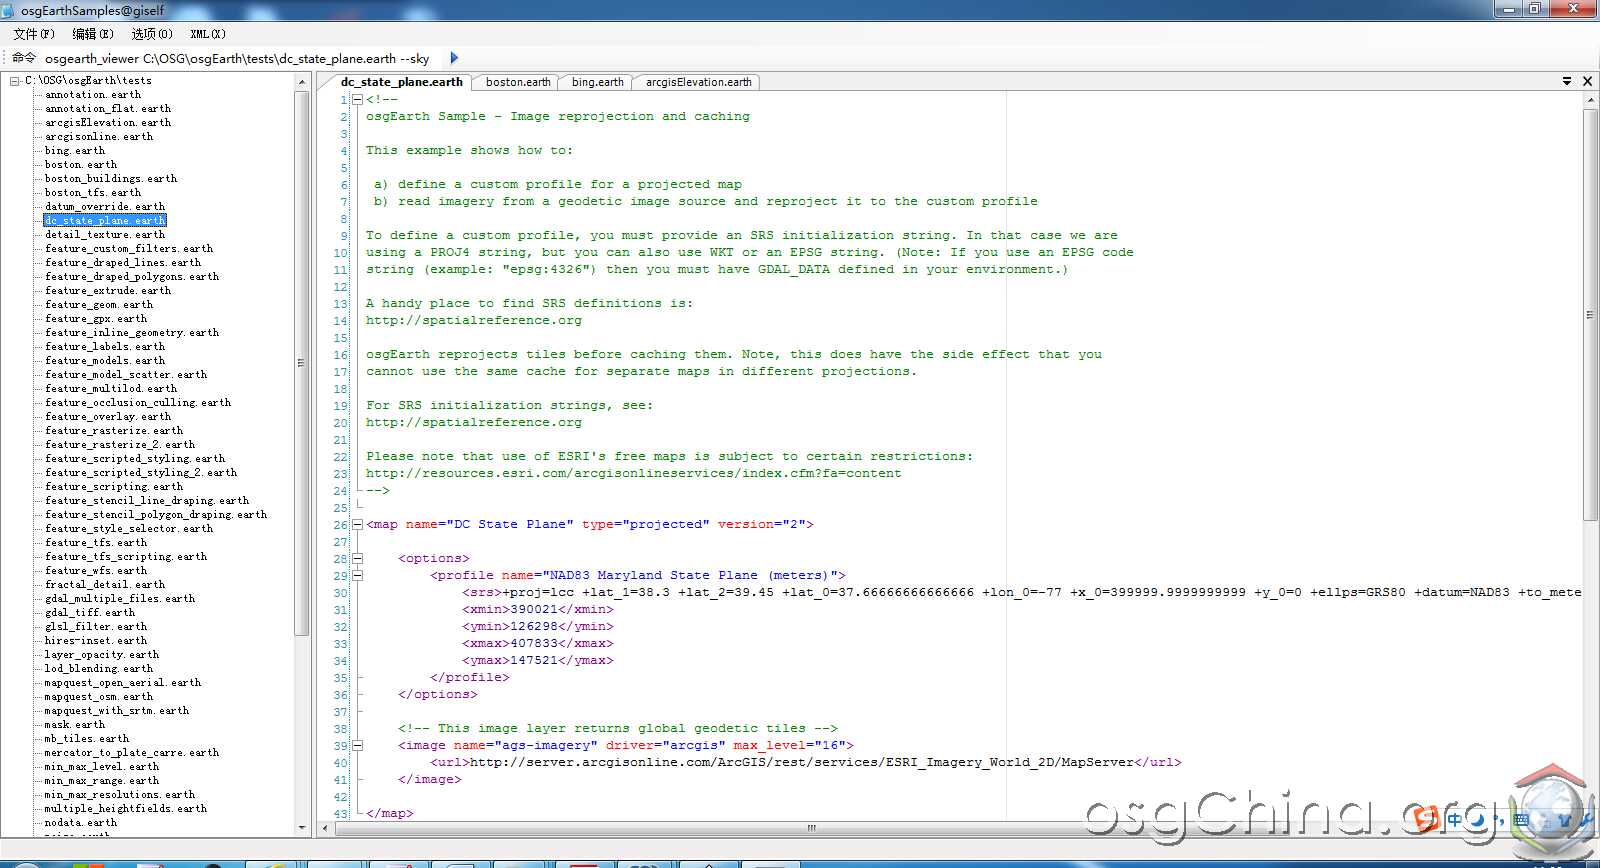This screenshot has width=1600, height=868.
Task: Select feature_extrude.earth in the tree
Action: point(107,290)
